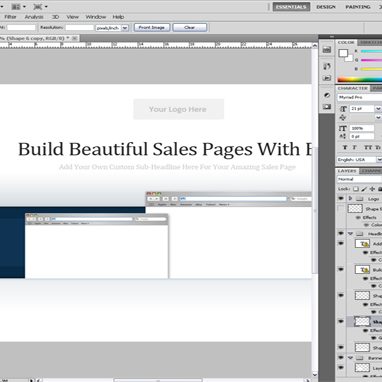Viewport: 382px width, 382px height.
Task: Select the Character panel tab
Action: 352,88
